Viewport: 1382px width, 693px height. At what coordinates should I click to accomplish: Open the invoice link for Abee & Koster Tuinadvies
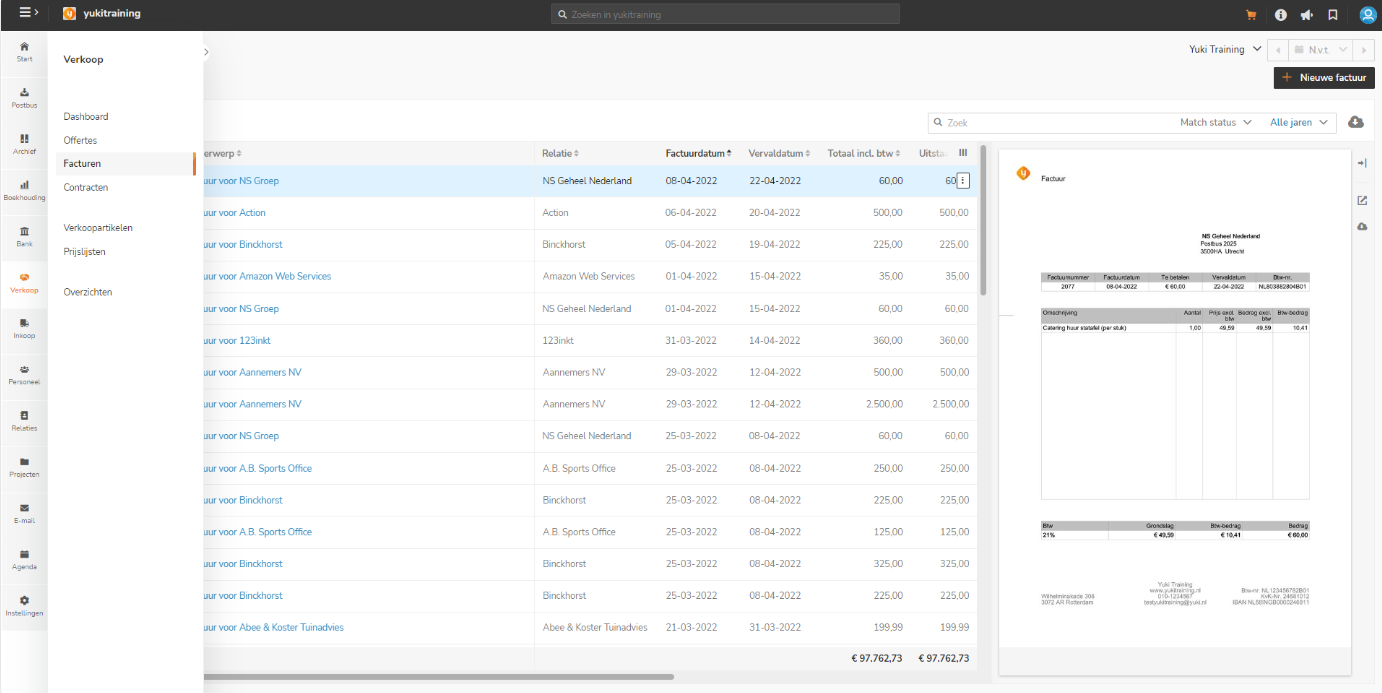[274, 628]
